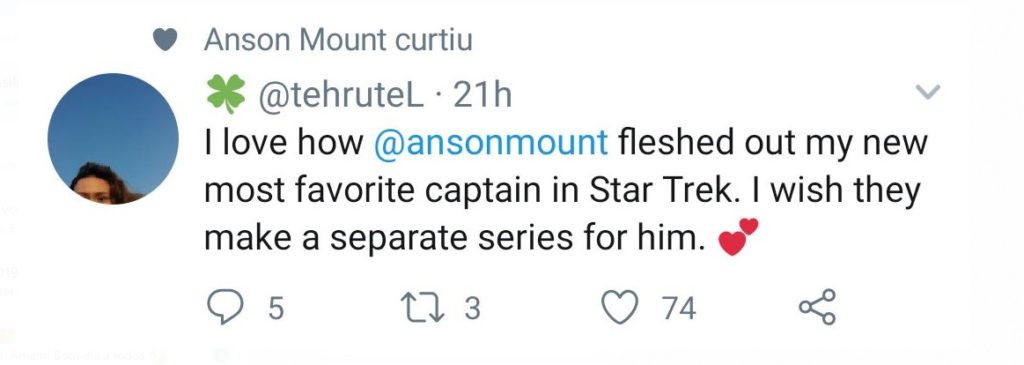Screen dimensions: 1024x365
Task: Open the share icon options
Action: 818,307
